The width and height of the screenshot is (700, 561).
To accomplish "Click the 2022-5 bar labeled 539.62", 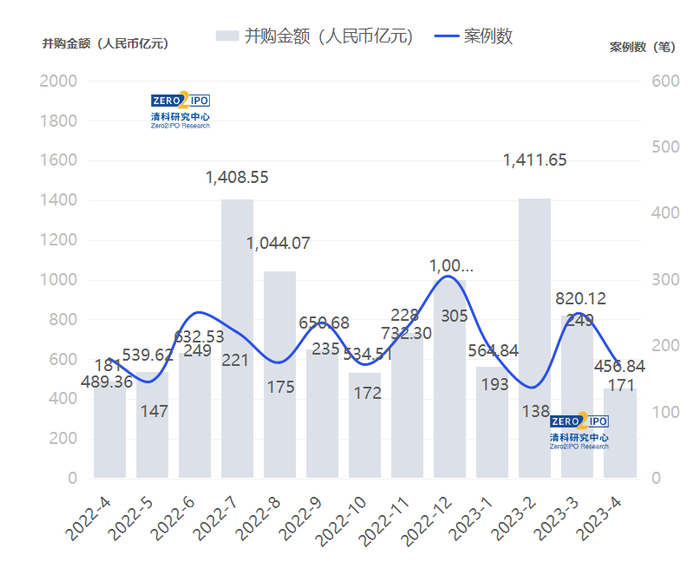I will pyautogui.click(x=152, y=425).
